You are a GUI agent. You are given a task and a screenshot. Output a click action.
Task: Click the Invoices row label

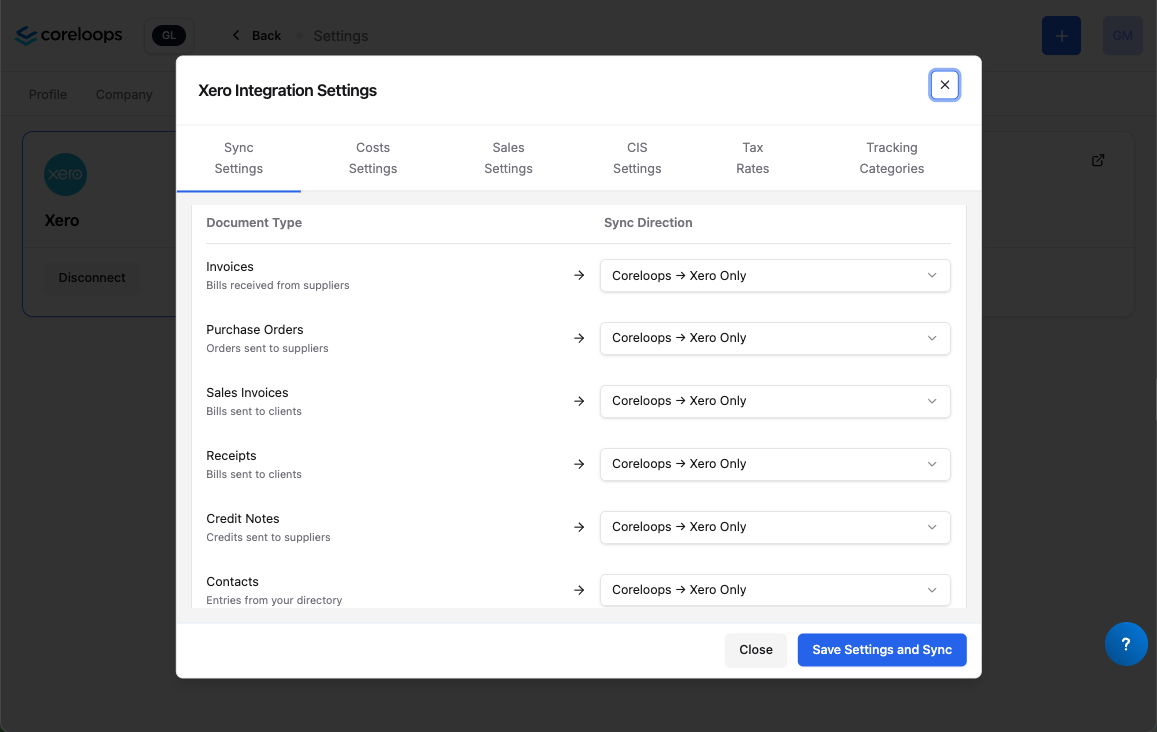pos(229,266)
